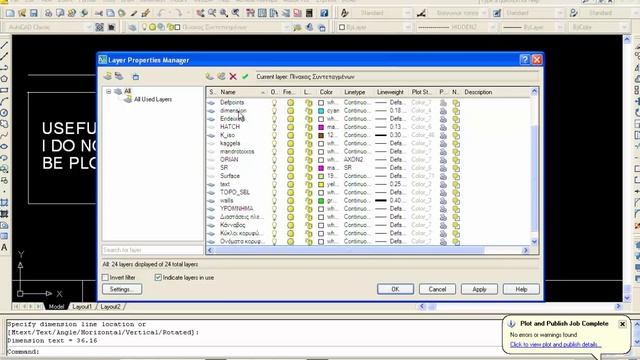The image size is (640, 360).
Task: Click New Group Filter icon in Layer Manager
Action: pyautogui.click(x=119, y=76)
